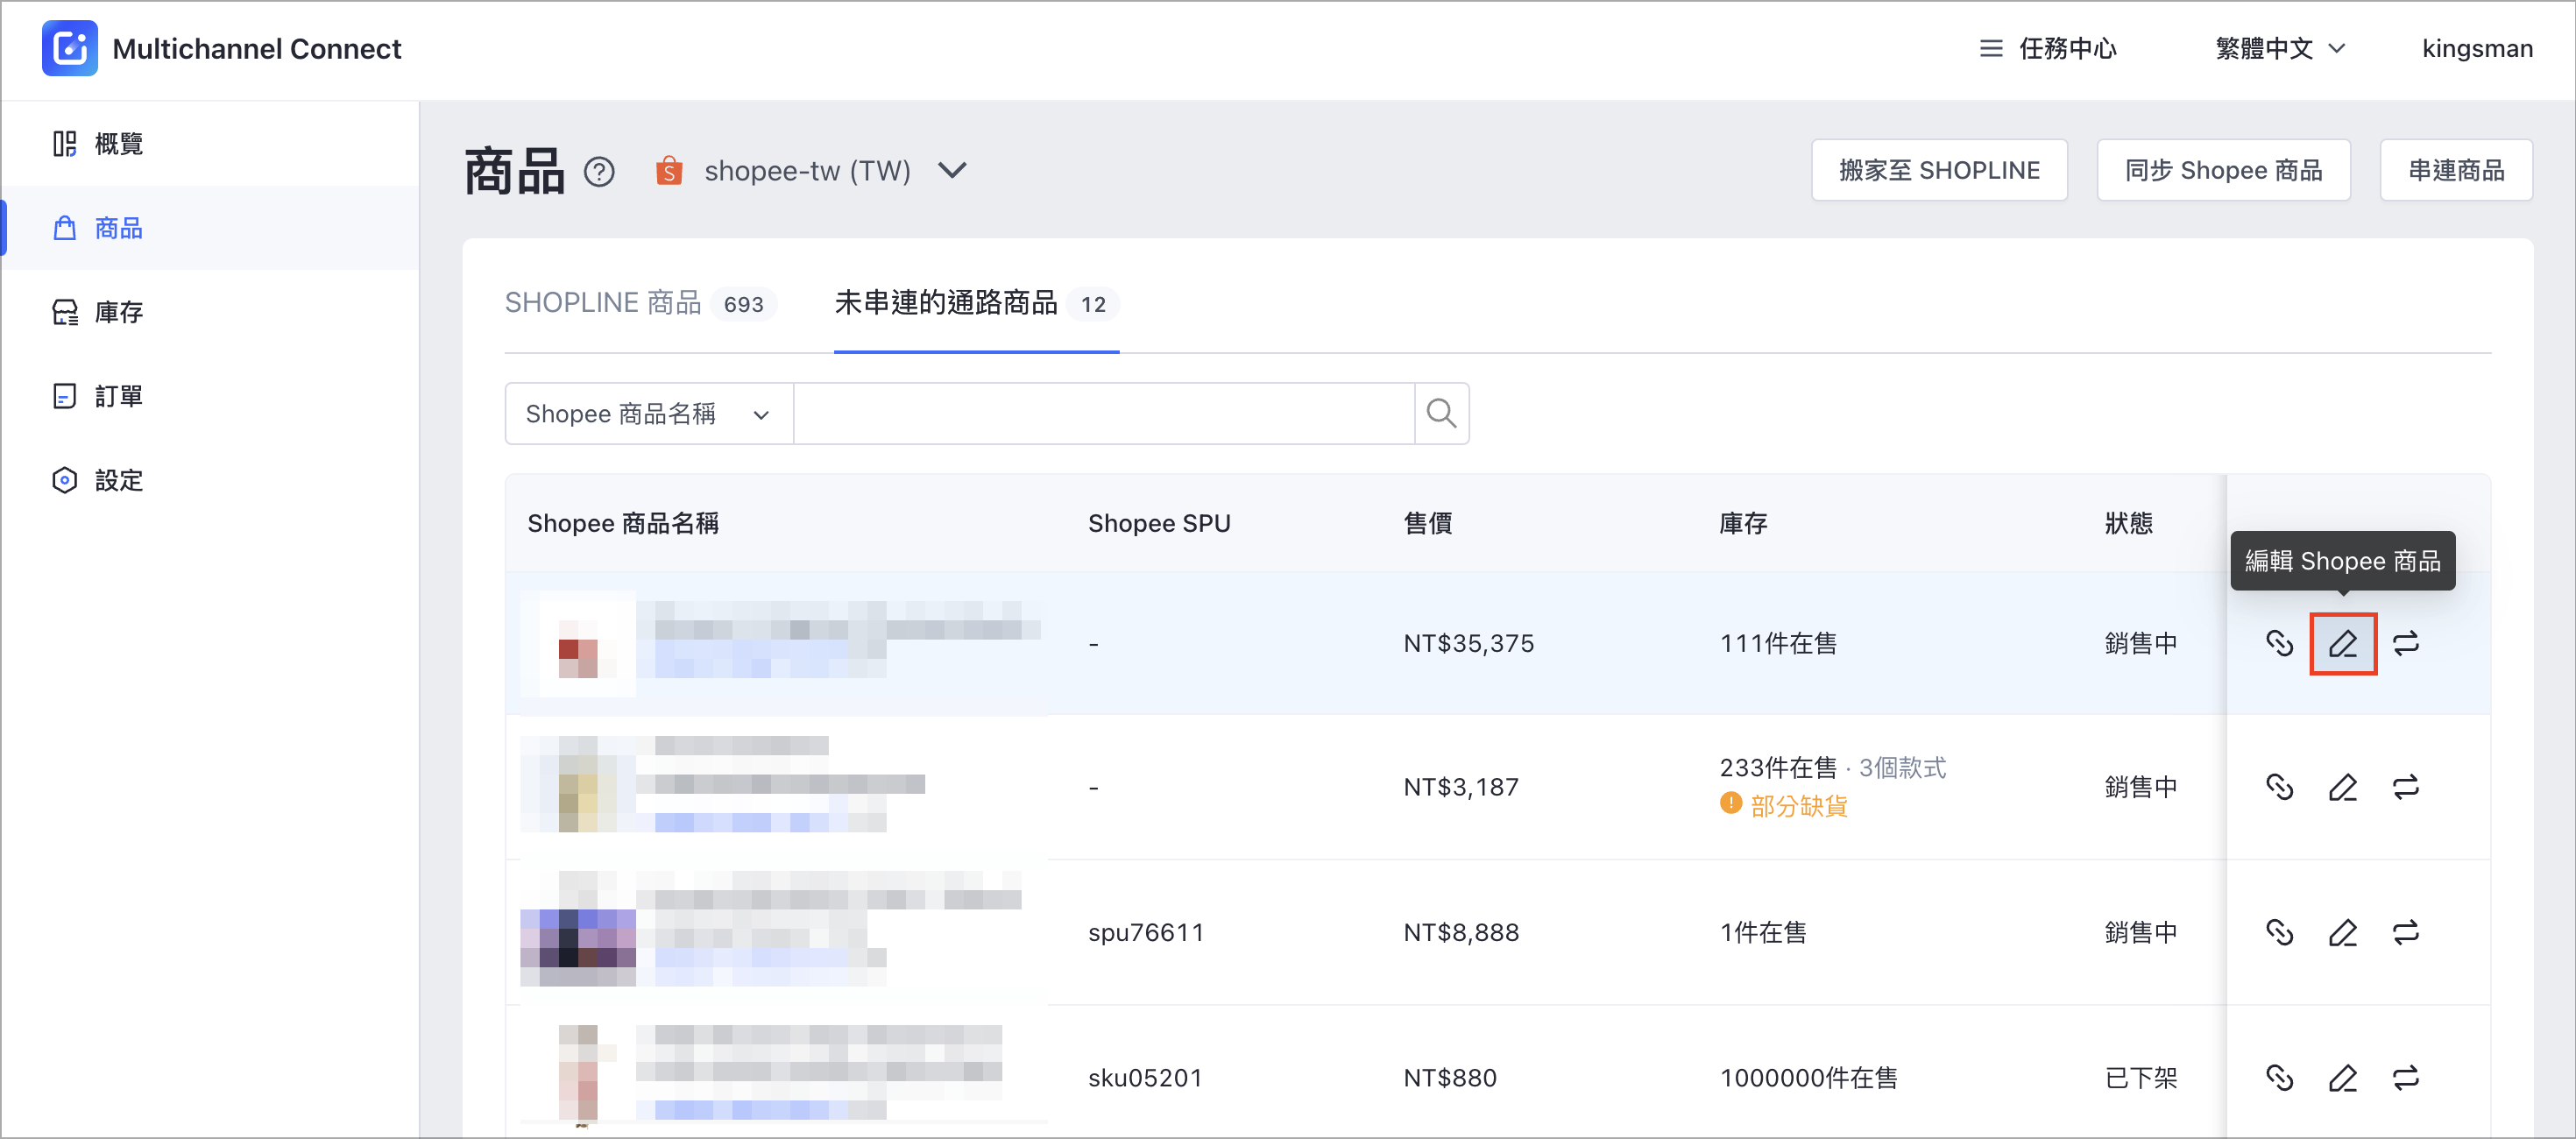Click the 任務中心 link
This screenshot has height=1139, width=2576.
point(2067,48)
